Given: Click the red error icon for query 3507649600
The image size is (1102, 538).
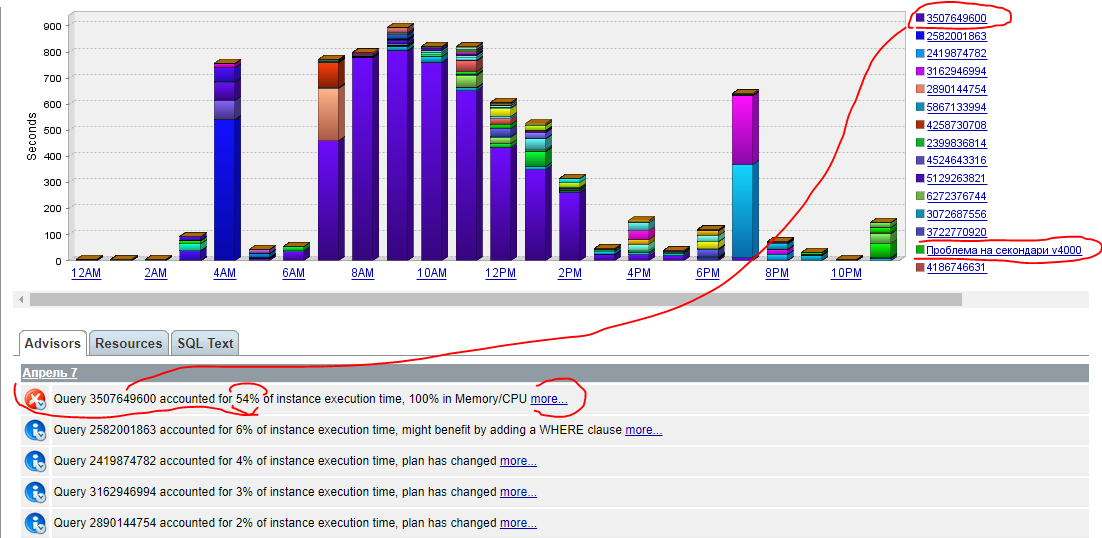Looking at the screenshot, I should [34, 400].
